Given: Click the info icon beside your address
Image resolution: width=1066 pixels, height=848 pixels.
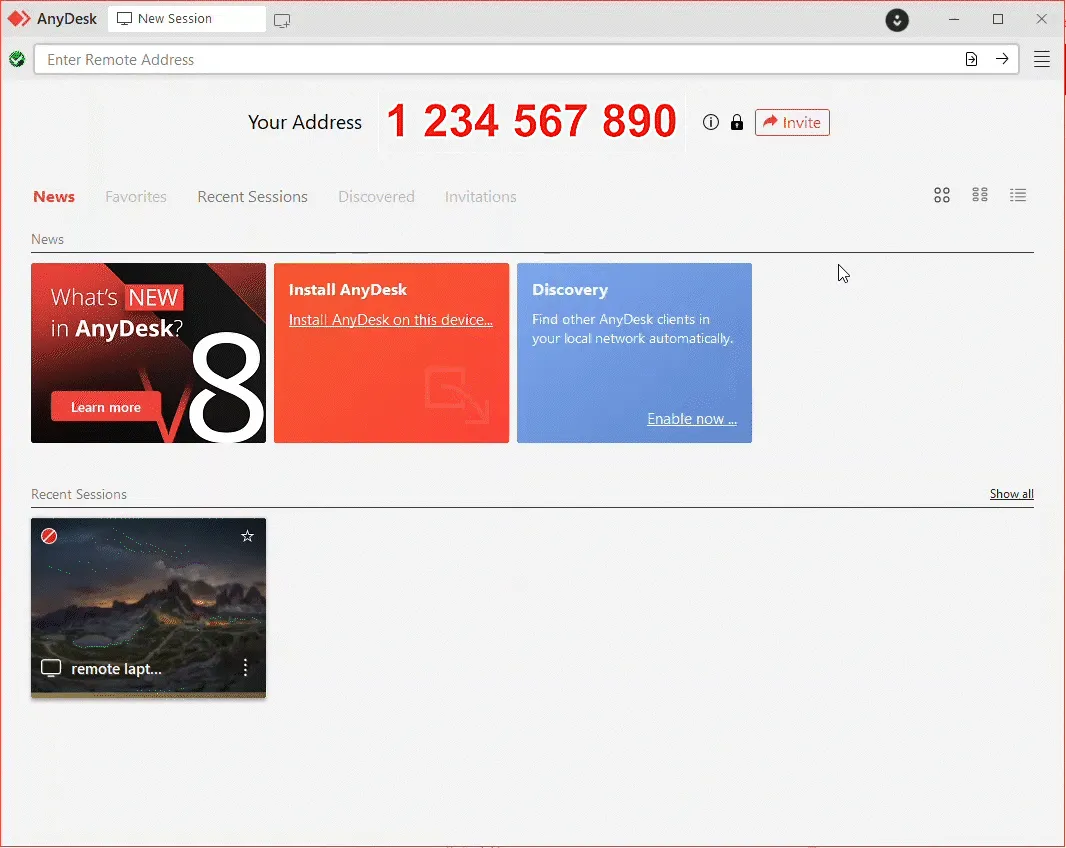Looking at the screenshot, I should point(711,122).
